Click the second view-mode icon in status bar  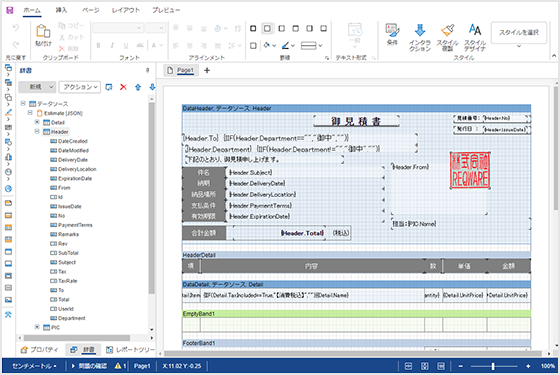425,366
